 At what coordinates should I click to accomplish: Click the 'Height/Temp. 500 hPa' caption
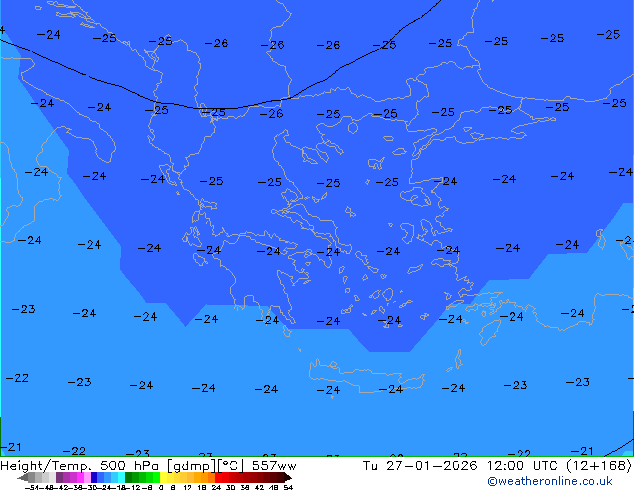pyautogui.click(x=81, y=466)
